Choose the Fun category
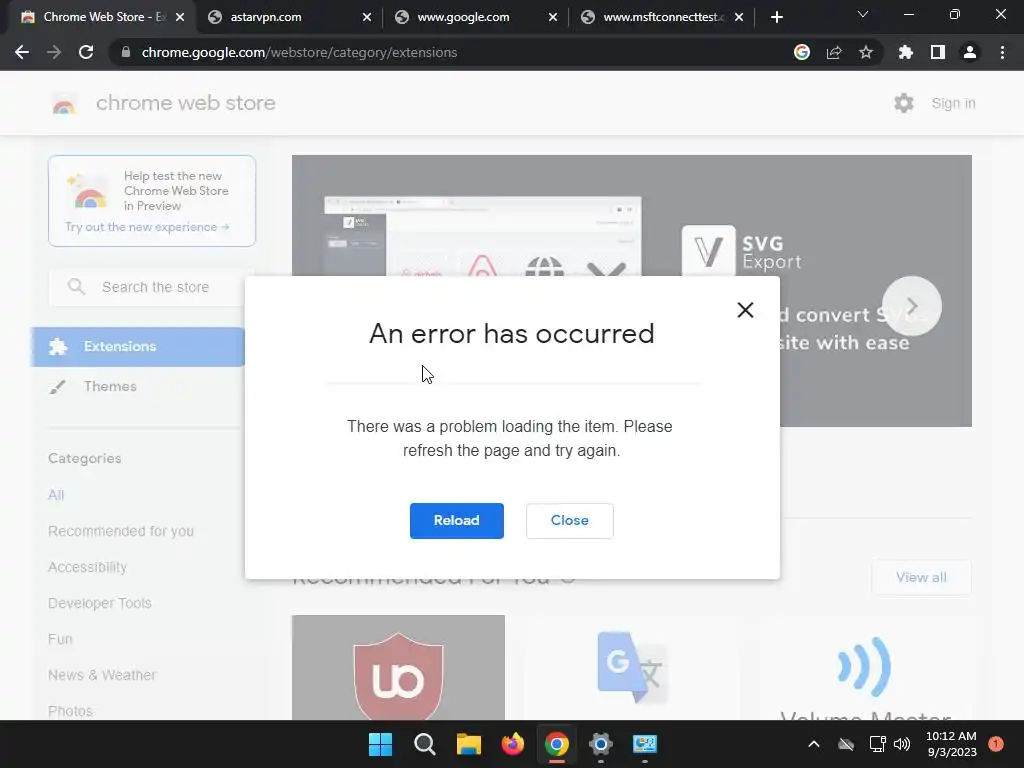Screen dimensions: 1024x768 click(60, 639)
